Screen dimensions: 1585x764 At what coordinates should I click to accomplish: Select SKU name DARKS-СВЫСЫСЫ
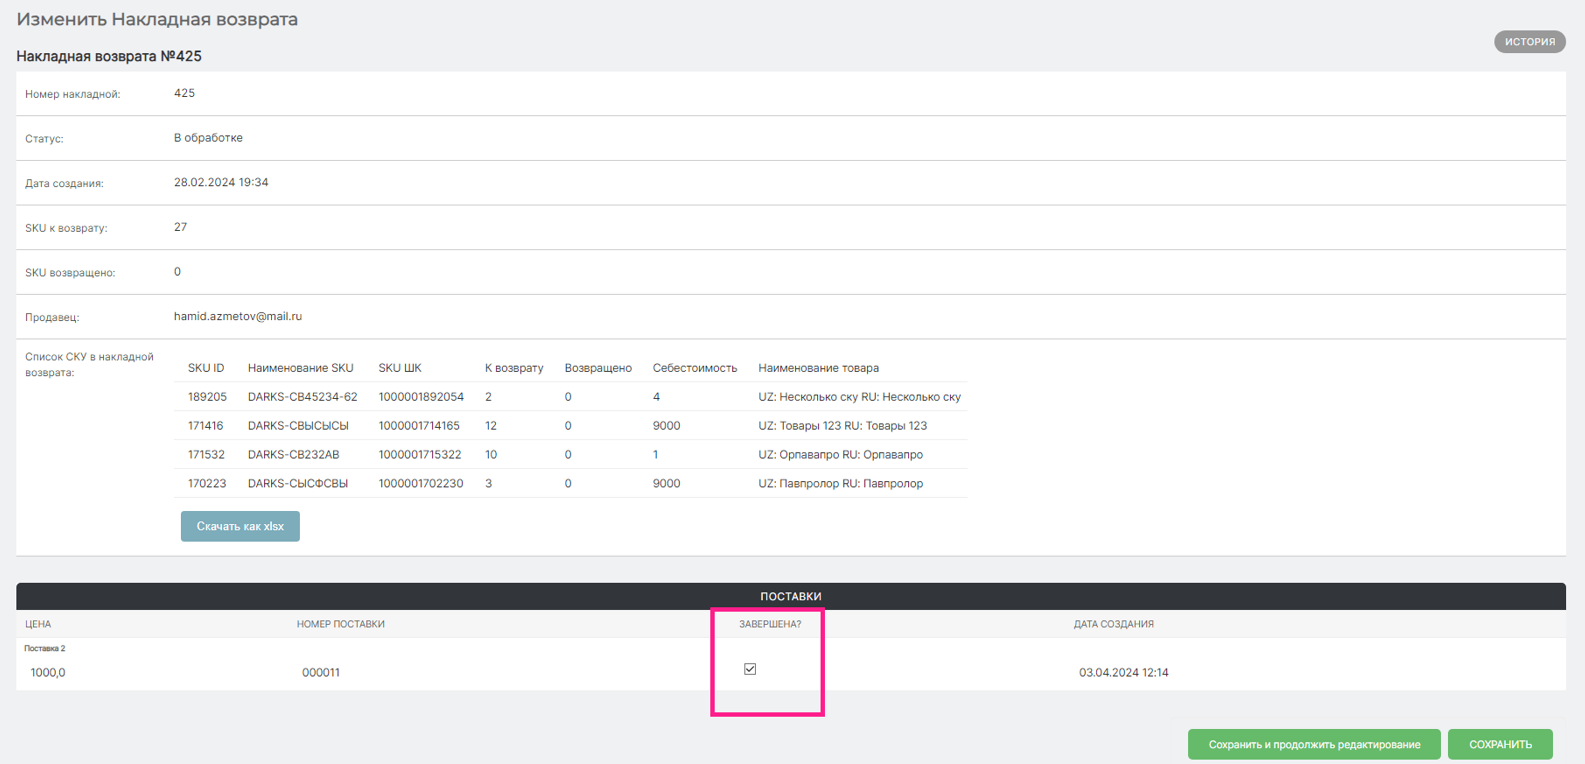pyautogui.click(x=298, y=426)
